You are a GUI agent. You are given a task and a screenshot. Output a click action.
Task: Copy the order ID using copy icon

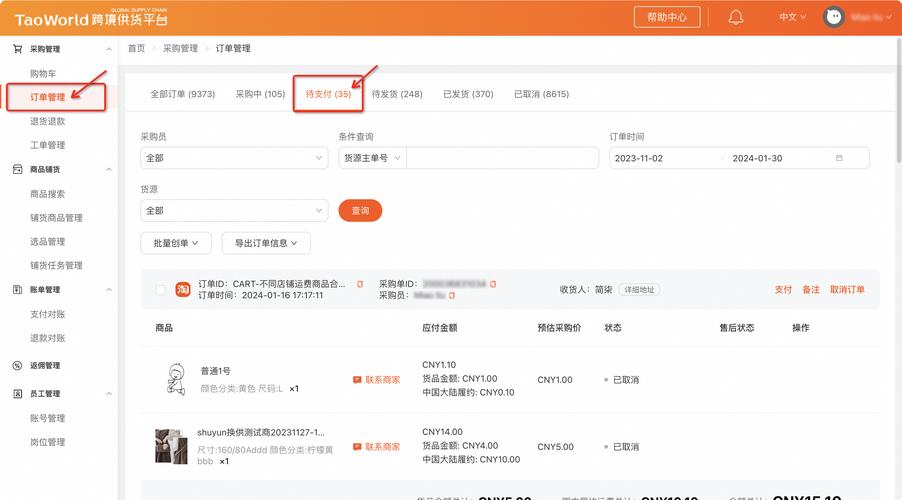click(x=360, y=284)
